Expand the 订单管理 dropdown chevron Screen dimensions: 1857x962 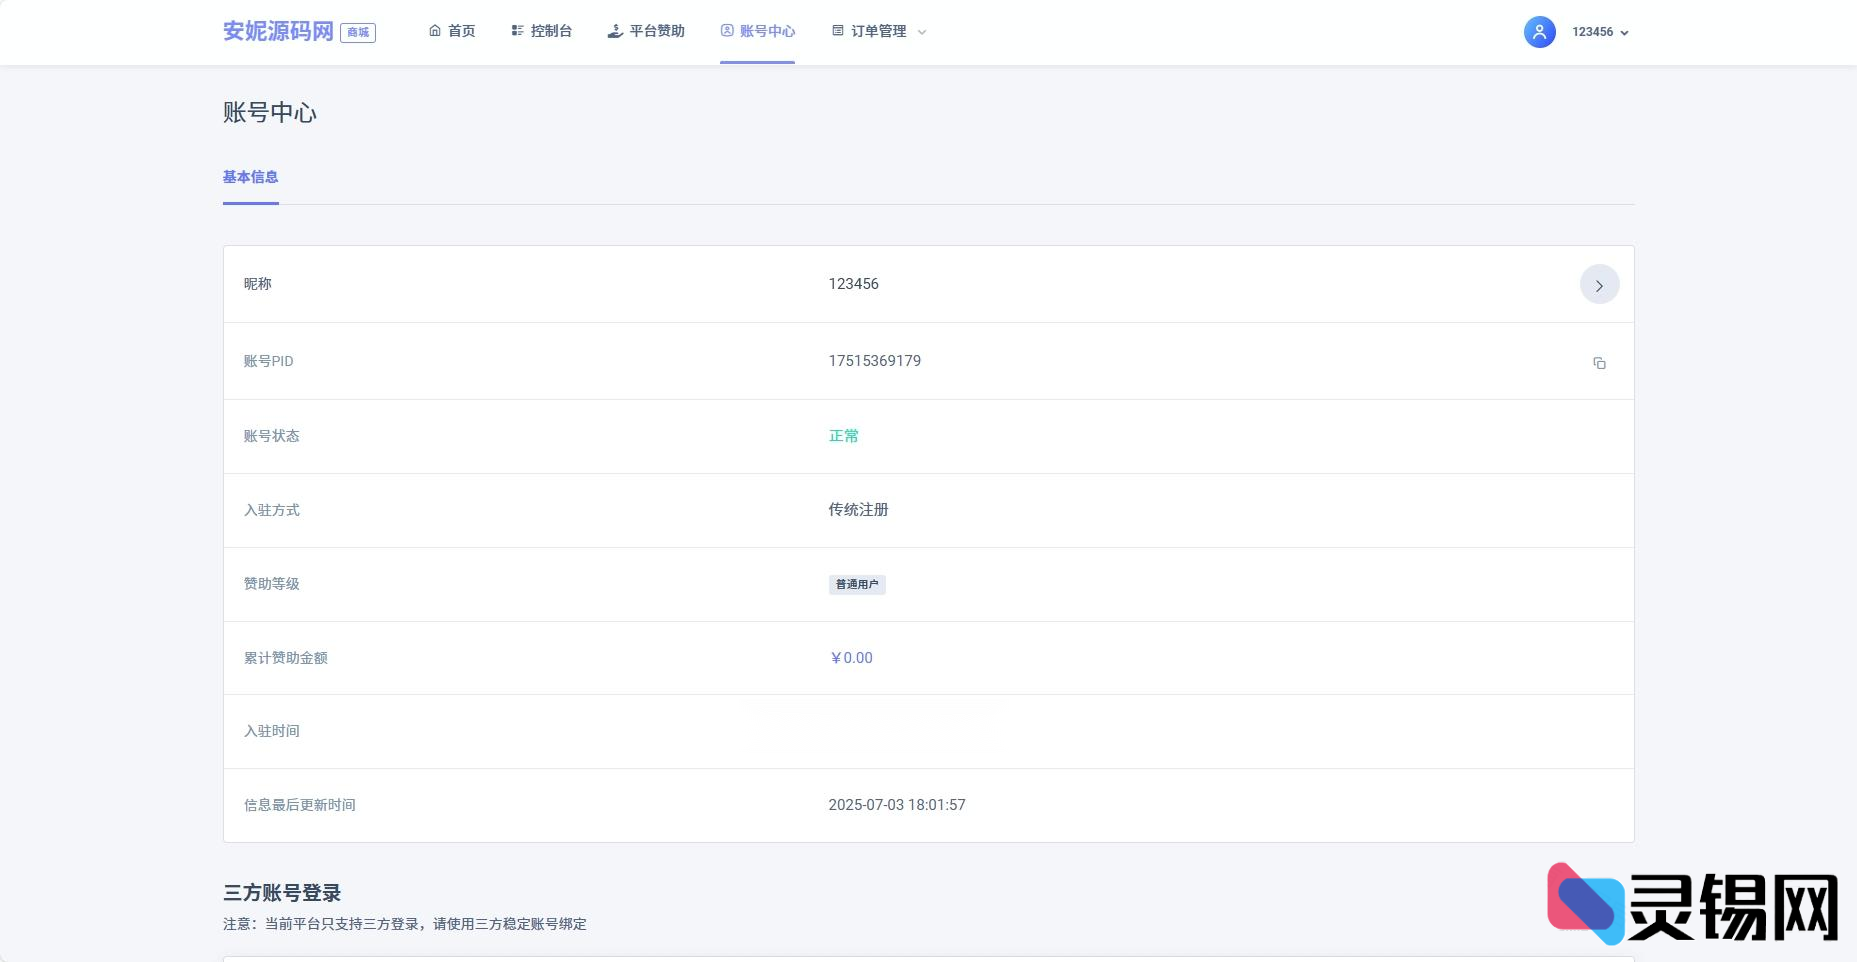pos(923,32)
